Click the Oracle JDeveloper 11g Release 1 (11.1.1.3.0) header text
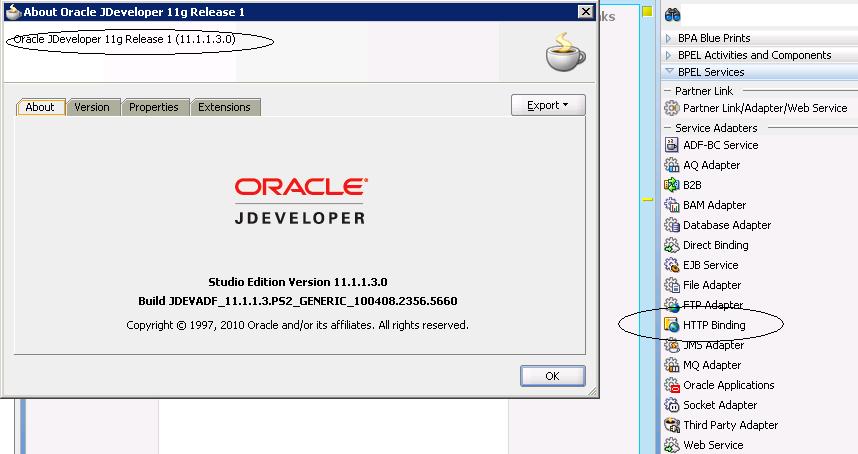The height and width of the screenshot is (454, 858). coord(124,39)
